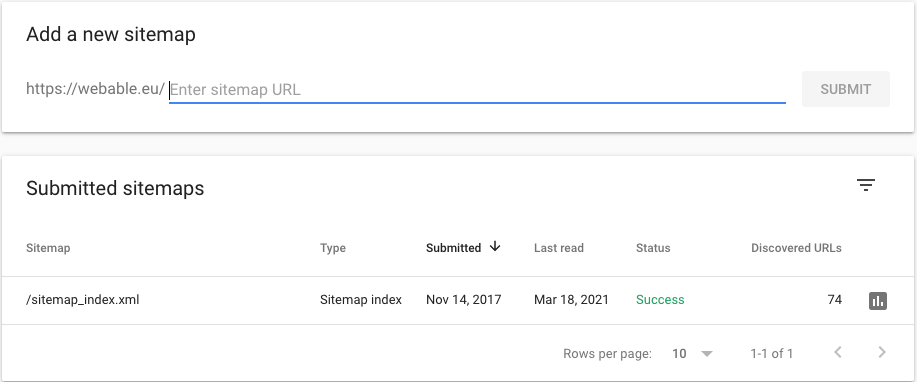
Task: Click the Mar 18, 2021 last read date
Action: pos(571,300)
